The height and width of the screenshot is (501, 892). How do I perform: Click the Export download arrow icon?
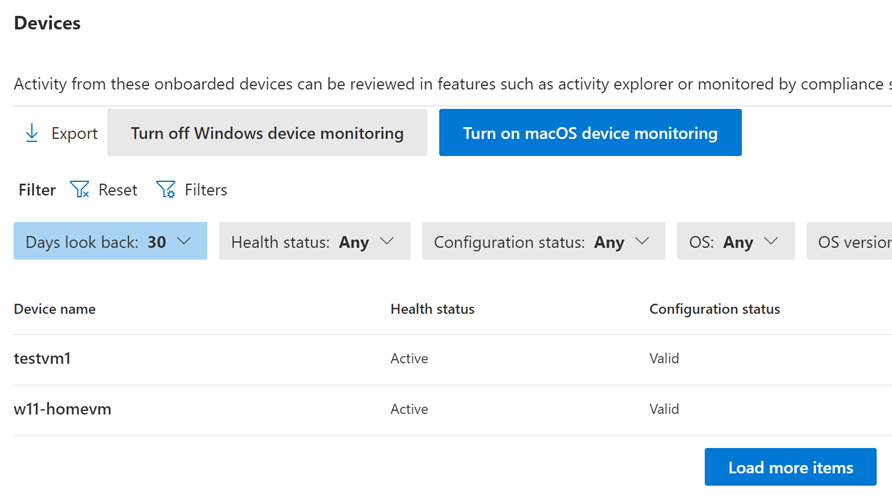[32, 133]
